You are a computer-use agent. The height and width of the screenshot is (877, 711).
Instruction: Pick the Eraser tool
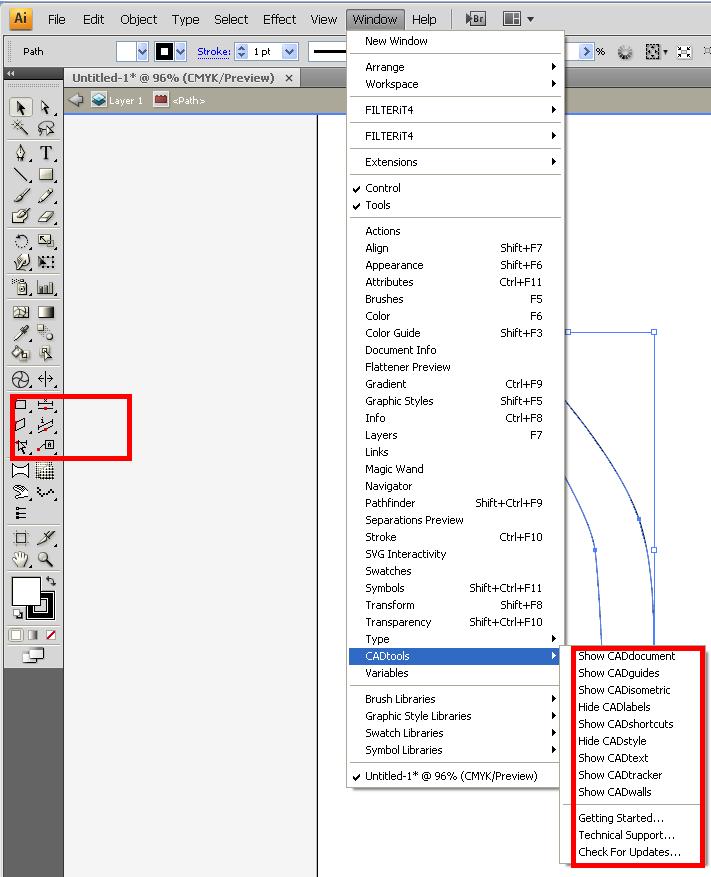tap(46, 216)
